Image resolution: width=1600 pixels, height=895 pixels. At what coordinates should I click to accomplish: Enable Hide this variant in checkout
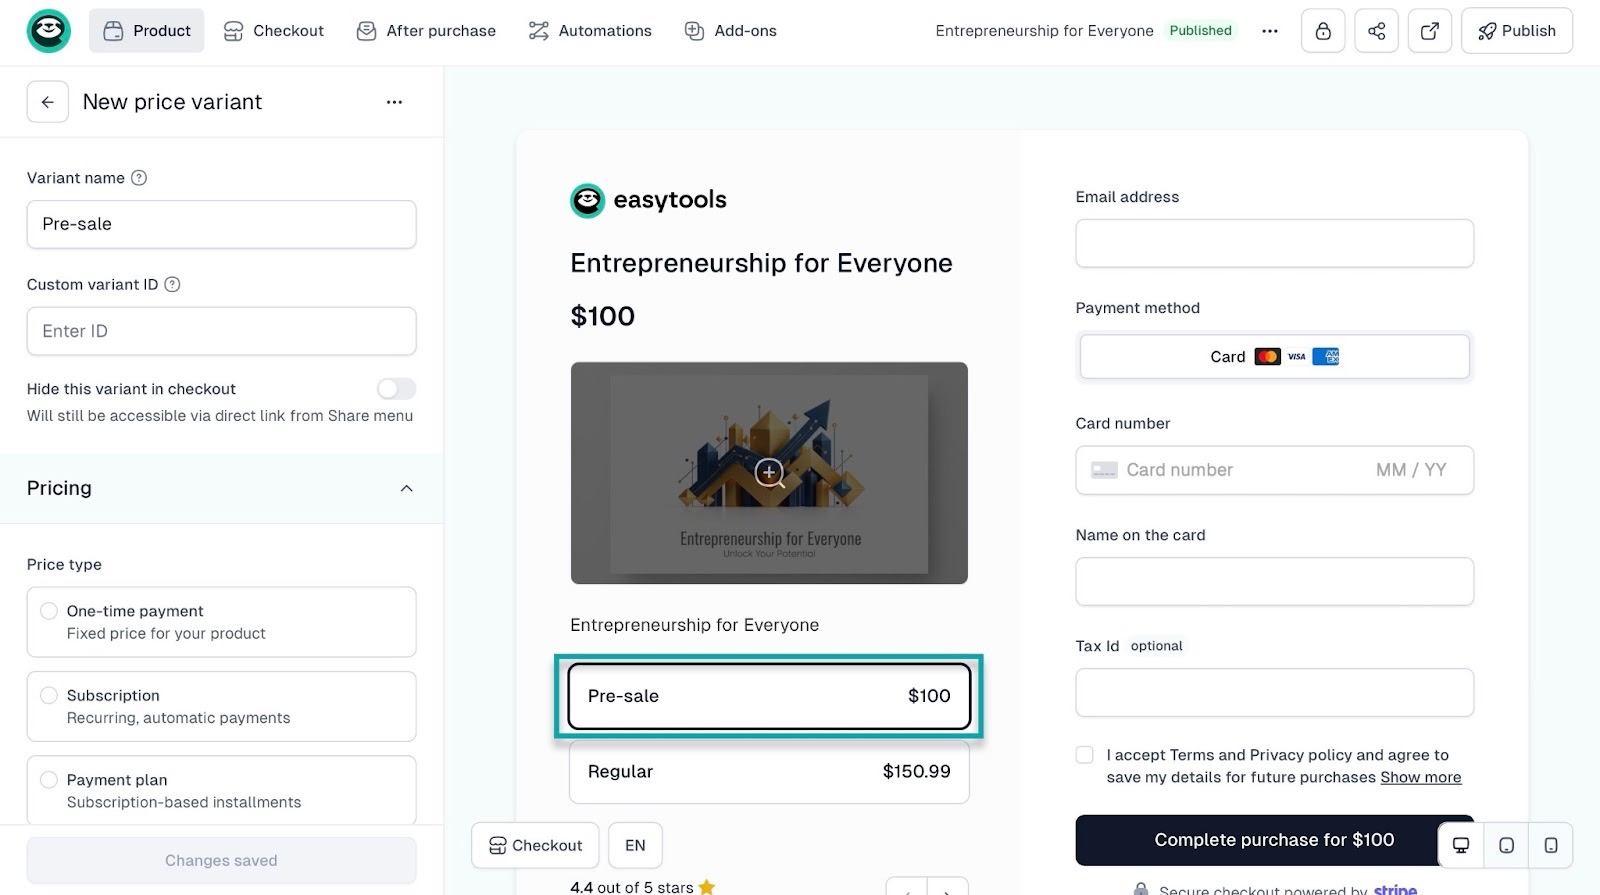pyautogui.click(x=395, y=389)
